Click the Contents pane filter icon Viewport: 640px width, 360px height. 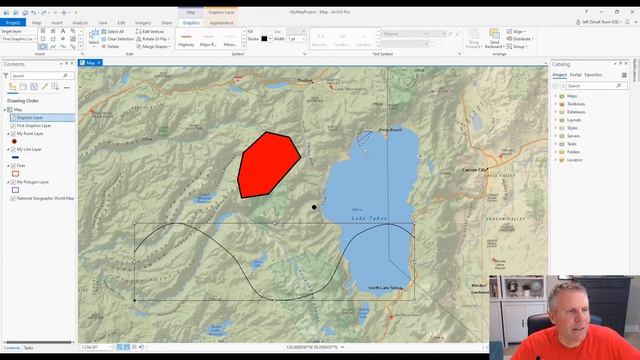(x=6, y=76)
